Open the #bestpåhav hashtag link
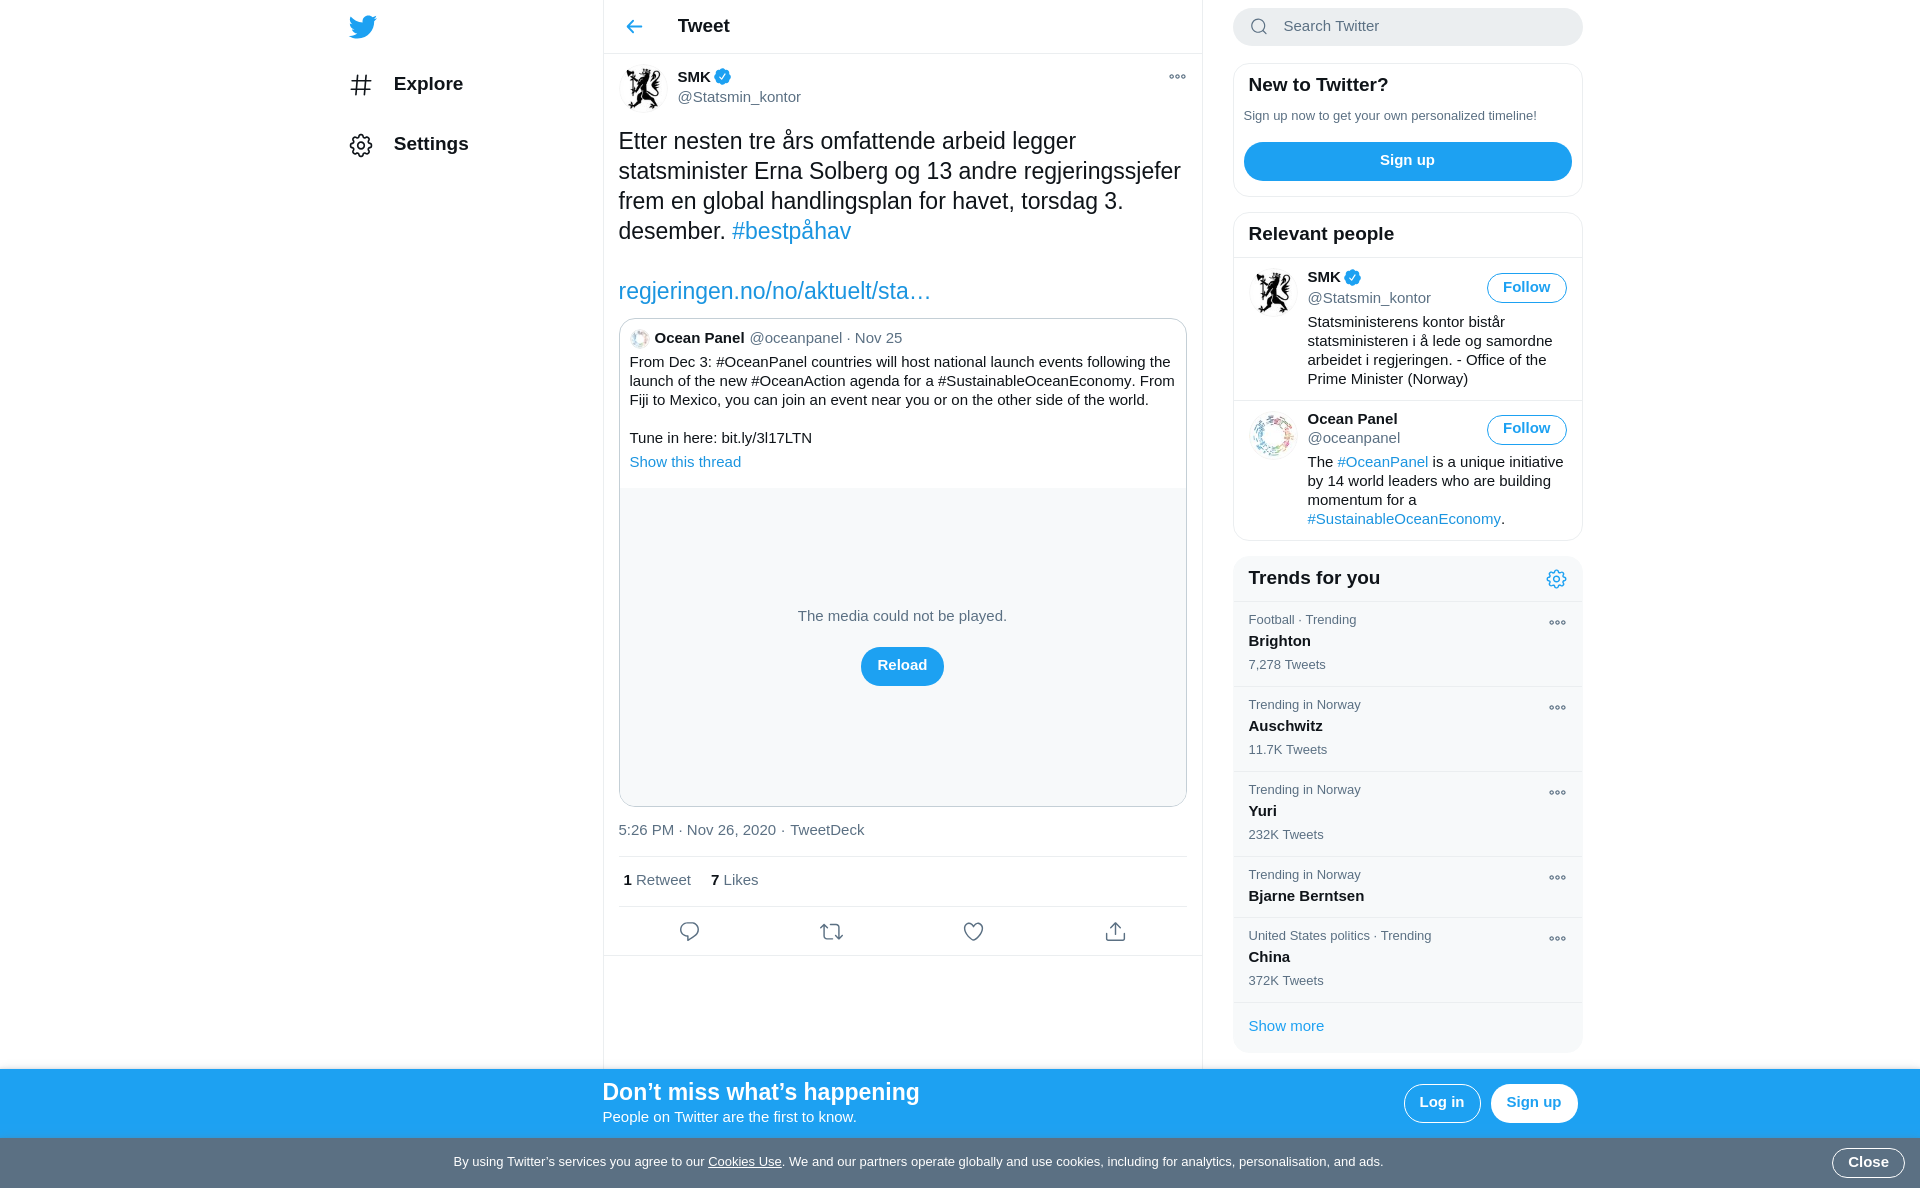1920x1188 pixels. [791, 231]
